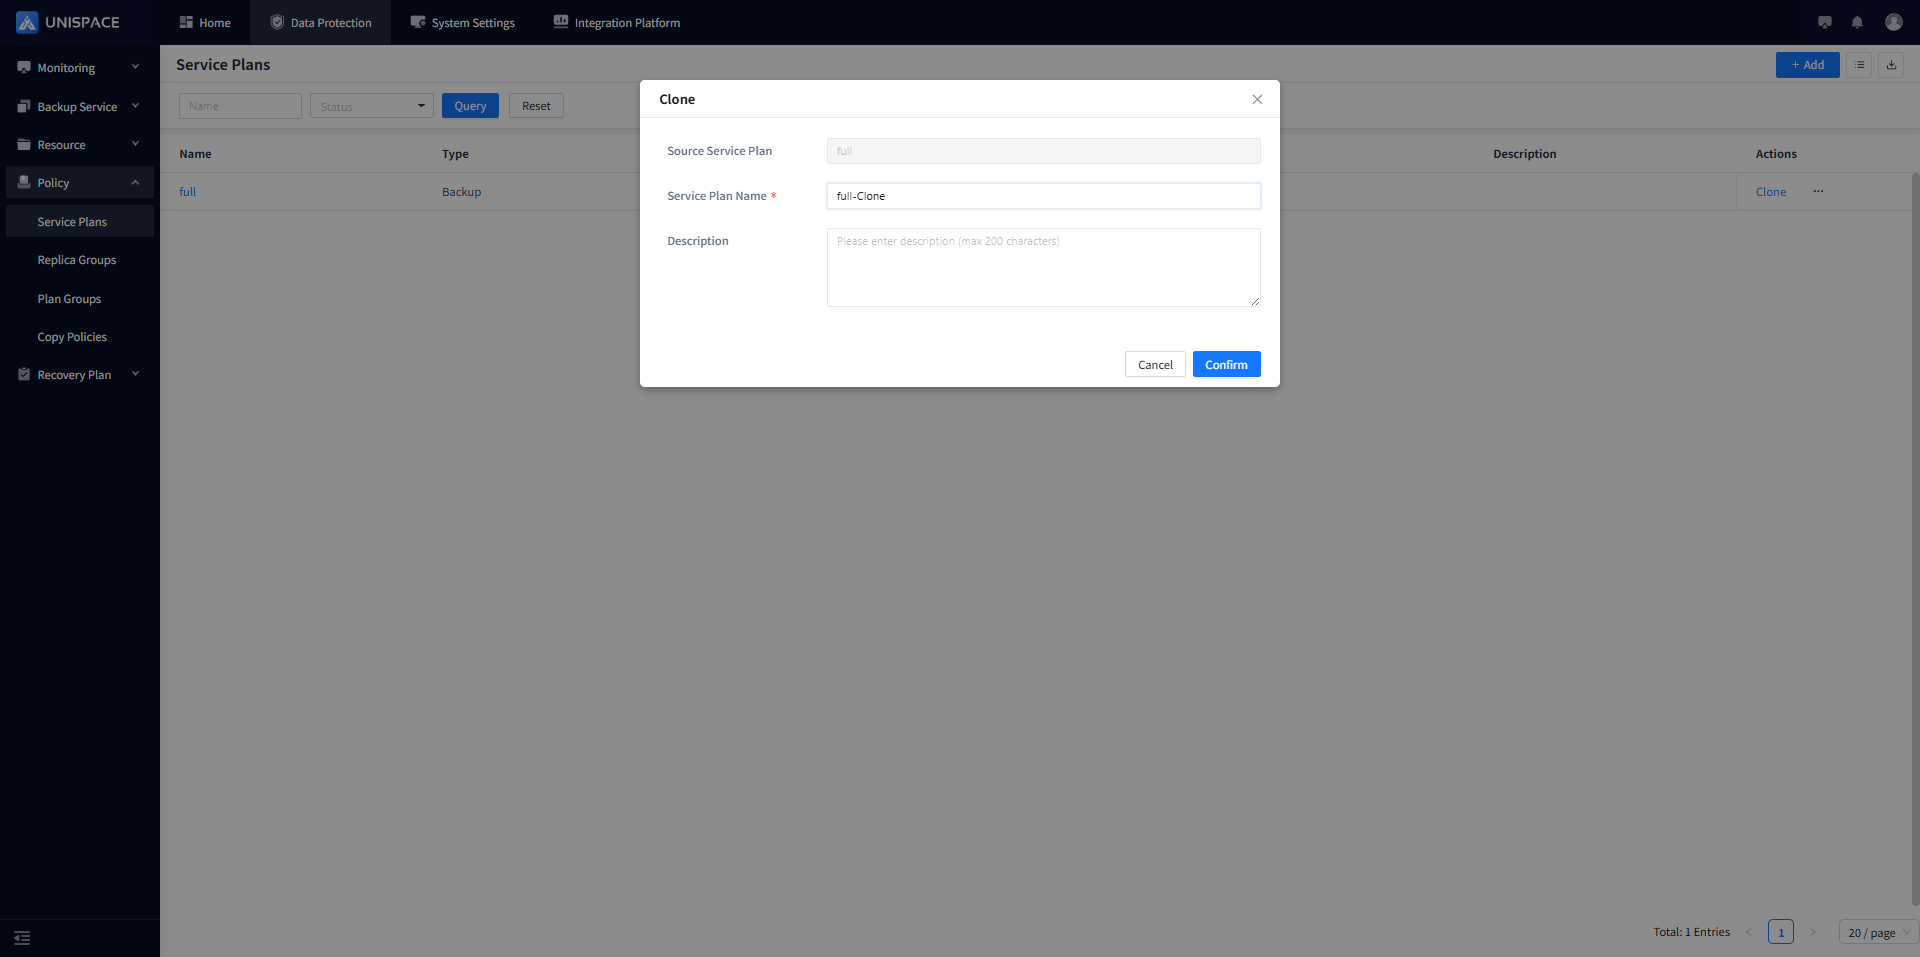Go to pagination page 1
The height and width of the screenshot is (957, 1920).
click(x=1781, y=932)
